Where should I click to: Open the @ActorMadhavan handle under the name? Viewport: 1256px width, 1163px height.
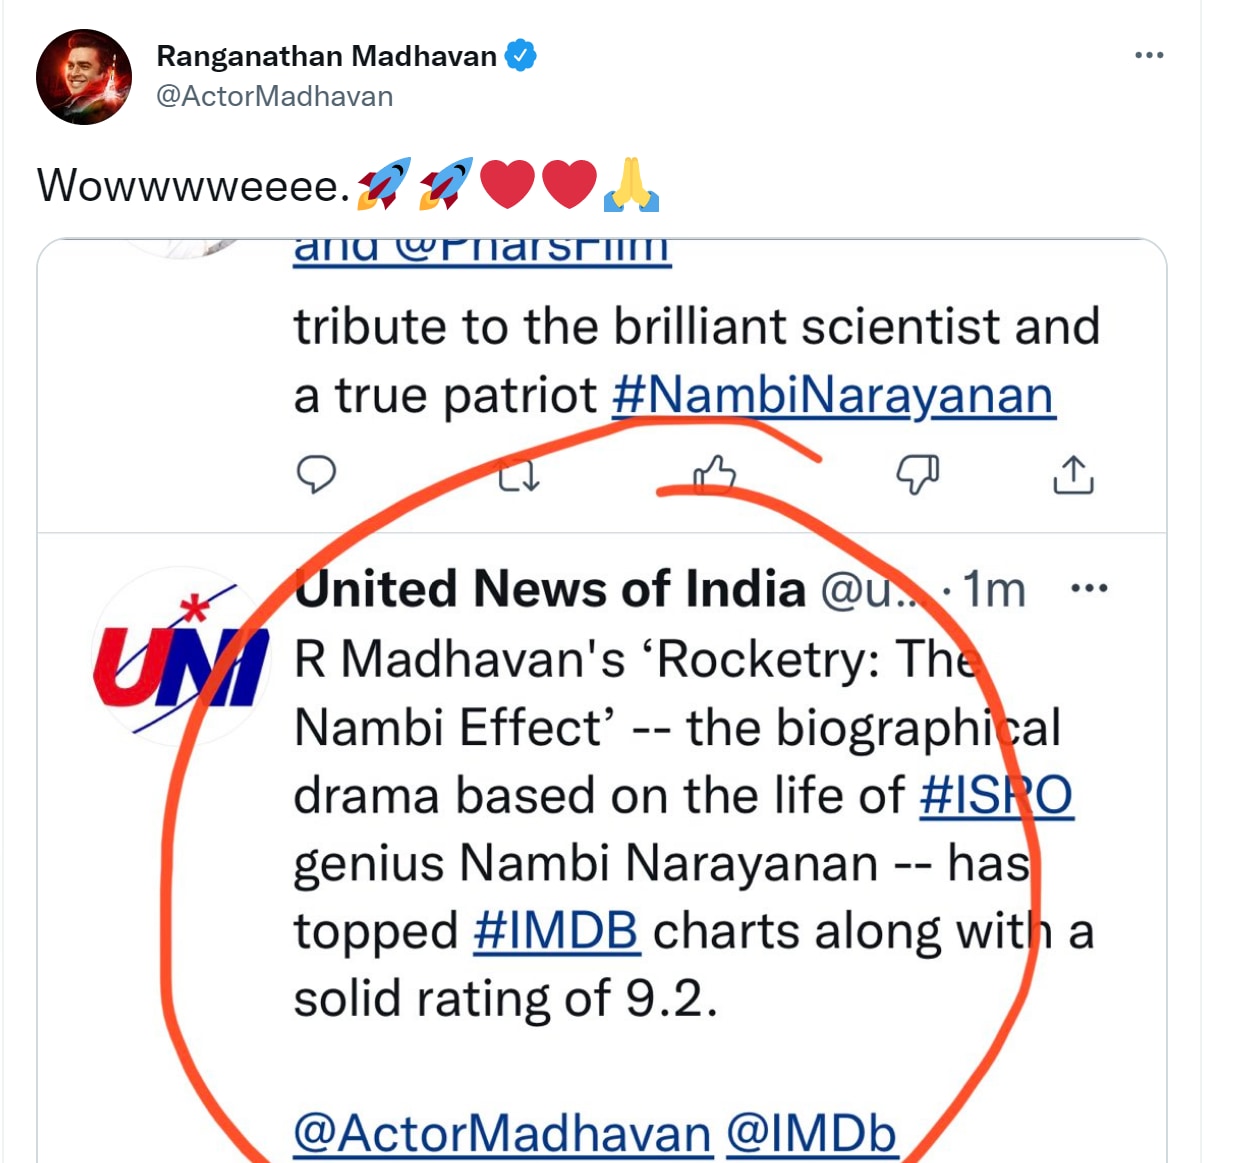(275, 96)
